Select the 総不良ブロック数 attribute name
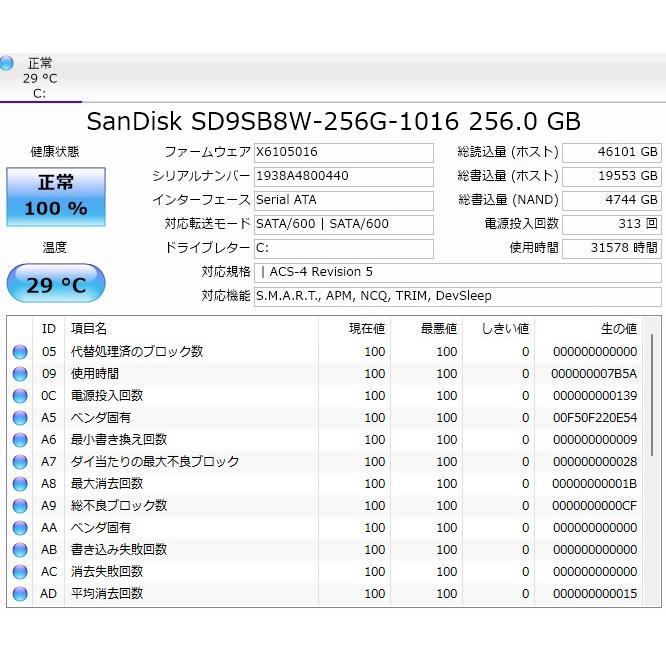Image resolution: width=666 pixels, height=666 pixels. coord(119,505)
